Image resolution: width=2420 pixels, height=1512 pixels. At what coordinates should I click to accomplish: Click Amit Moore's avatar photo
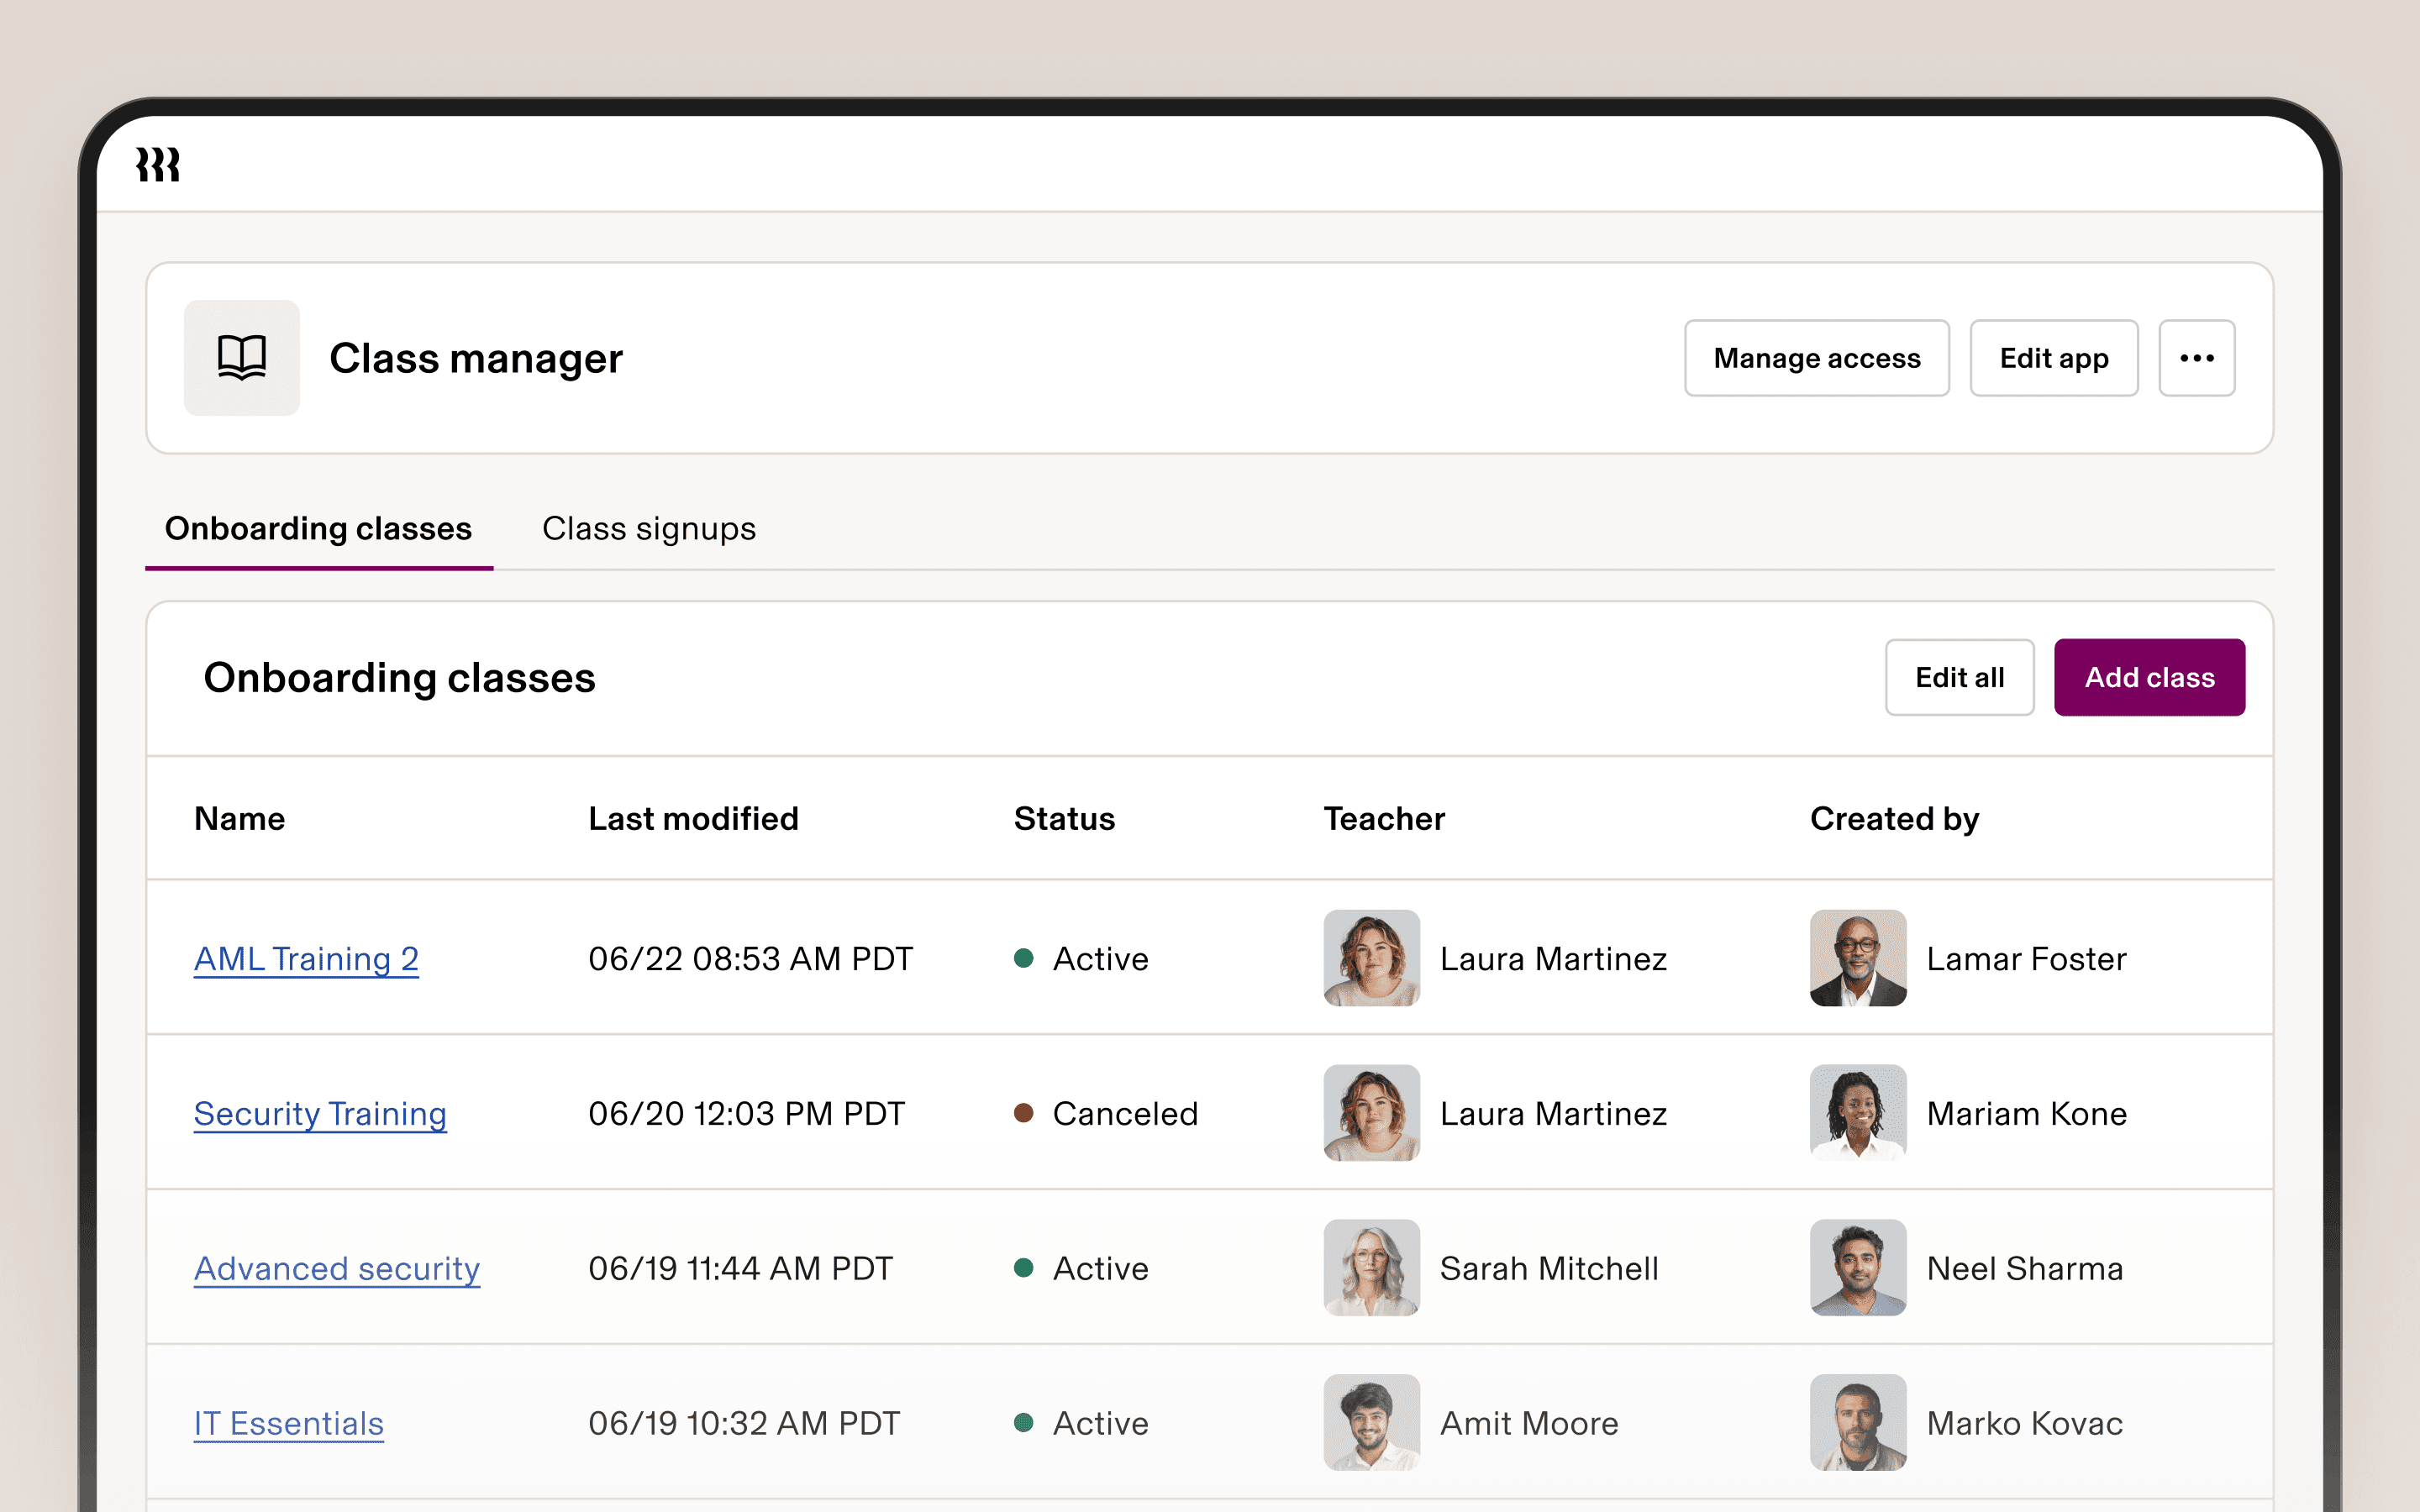point(1372,1423)
